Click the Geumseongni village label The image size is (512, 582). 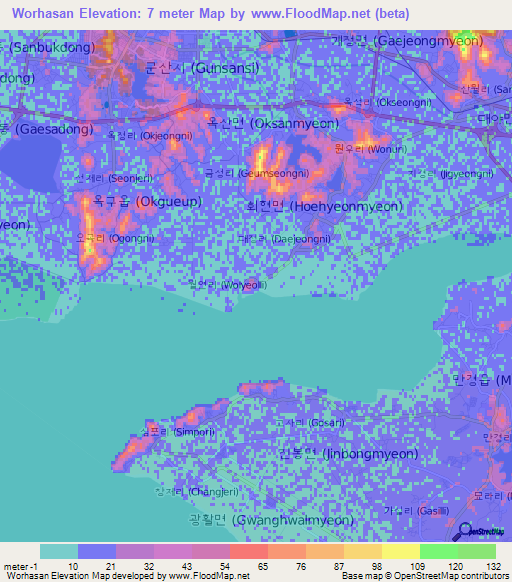(257, 173)
